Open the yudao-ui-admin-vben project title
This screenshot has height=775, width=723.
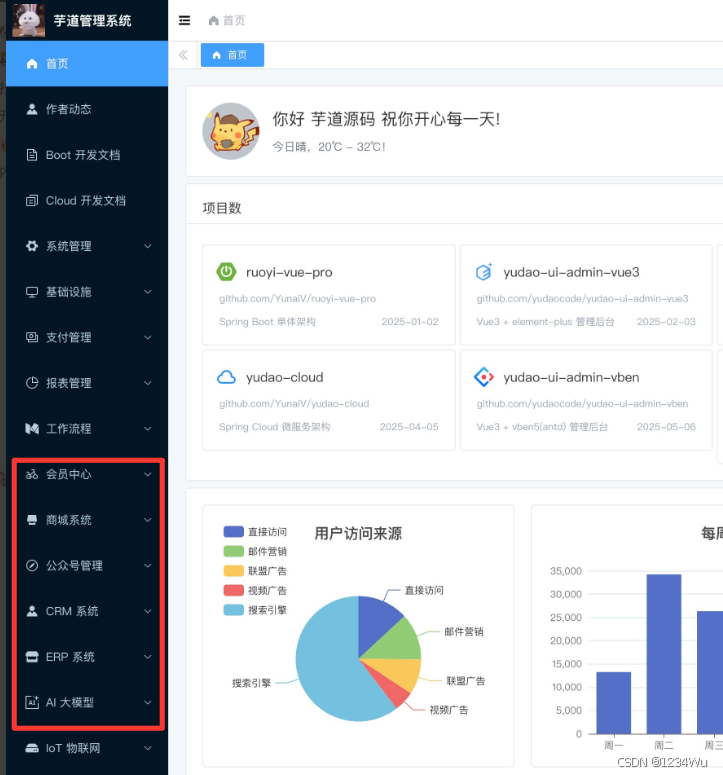[x=571, y=378]
